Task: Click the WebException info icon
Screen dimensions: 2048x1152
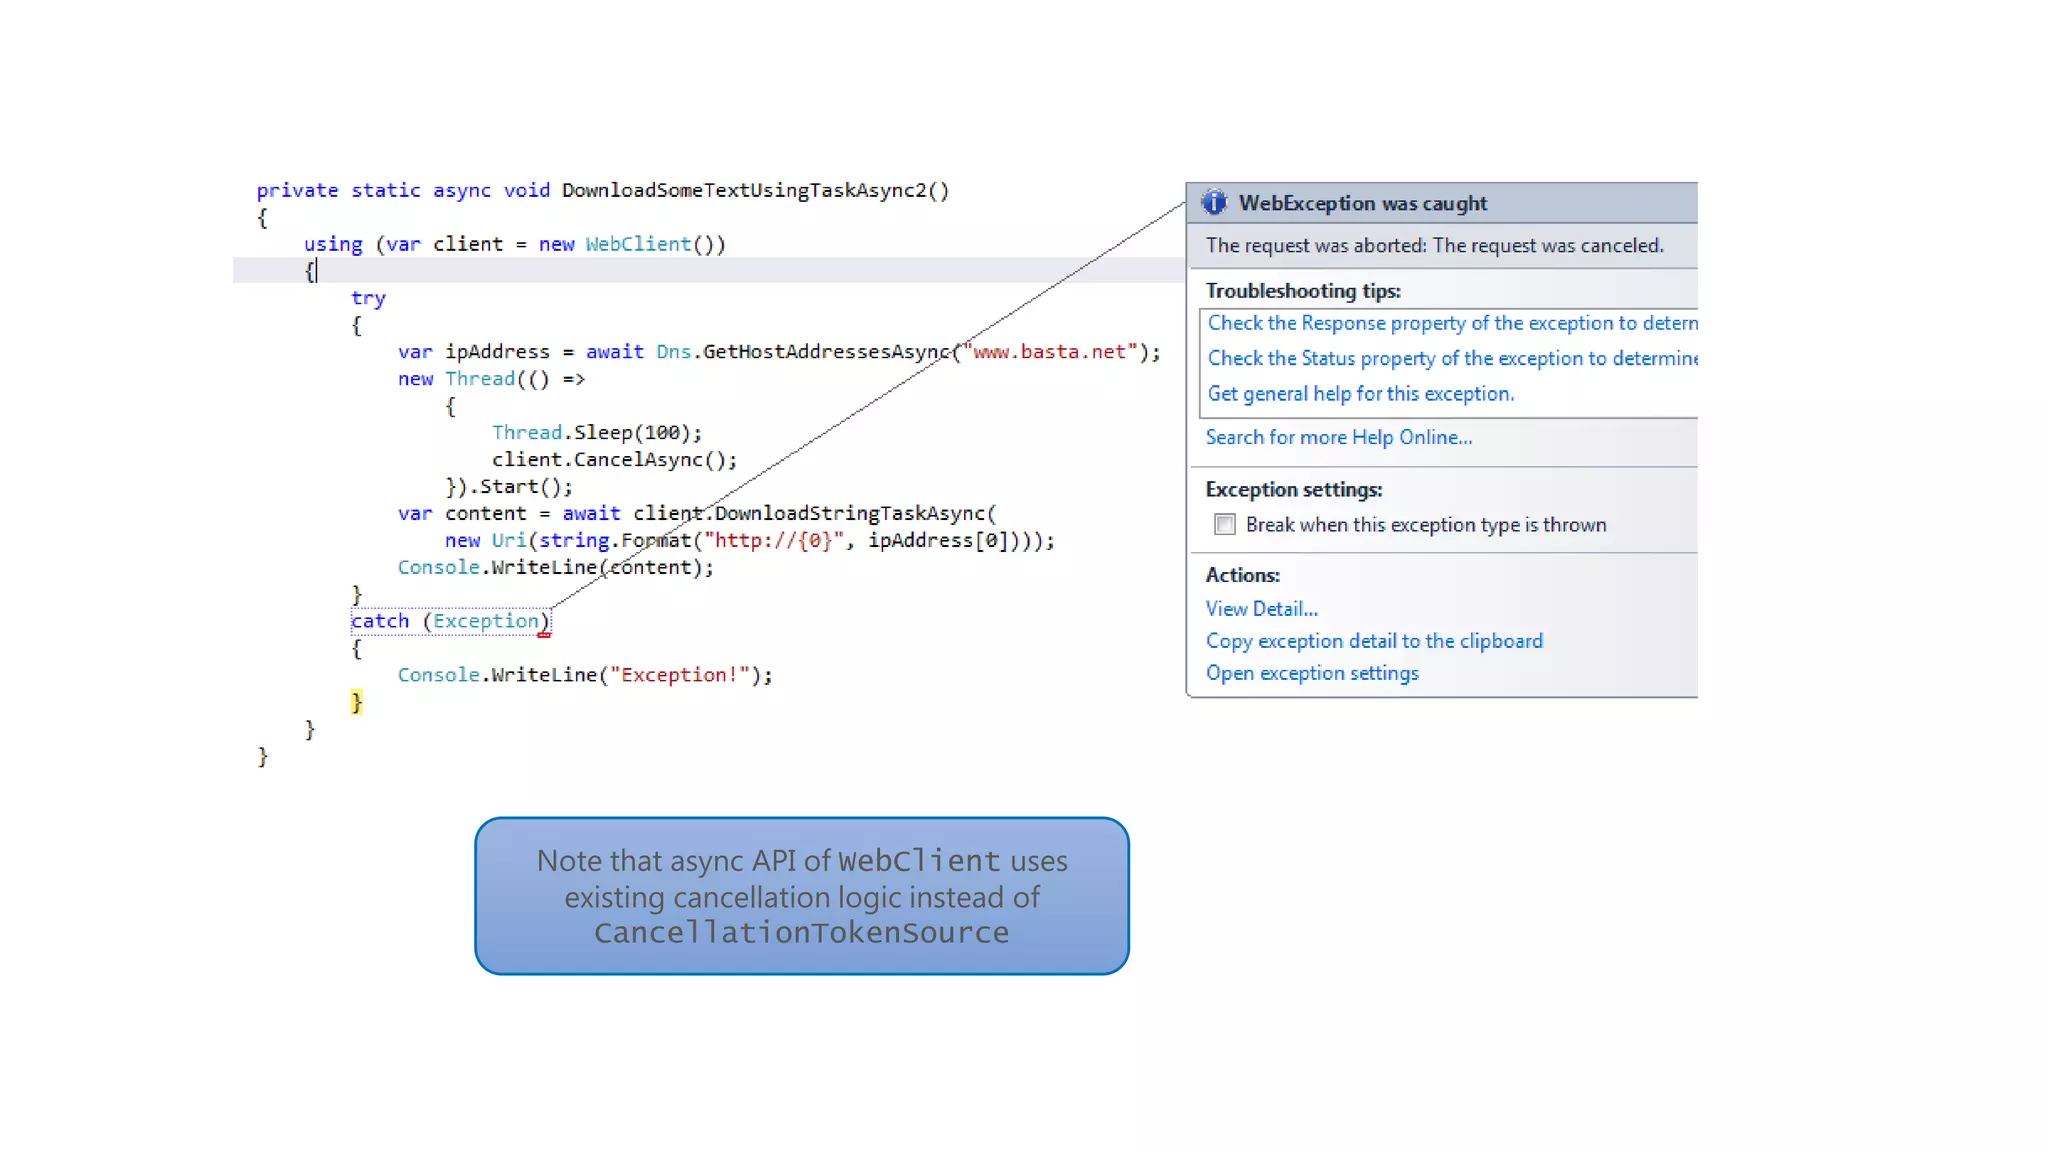Action: [x=1214, y=203]
